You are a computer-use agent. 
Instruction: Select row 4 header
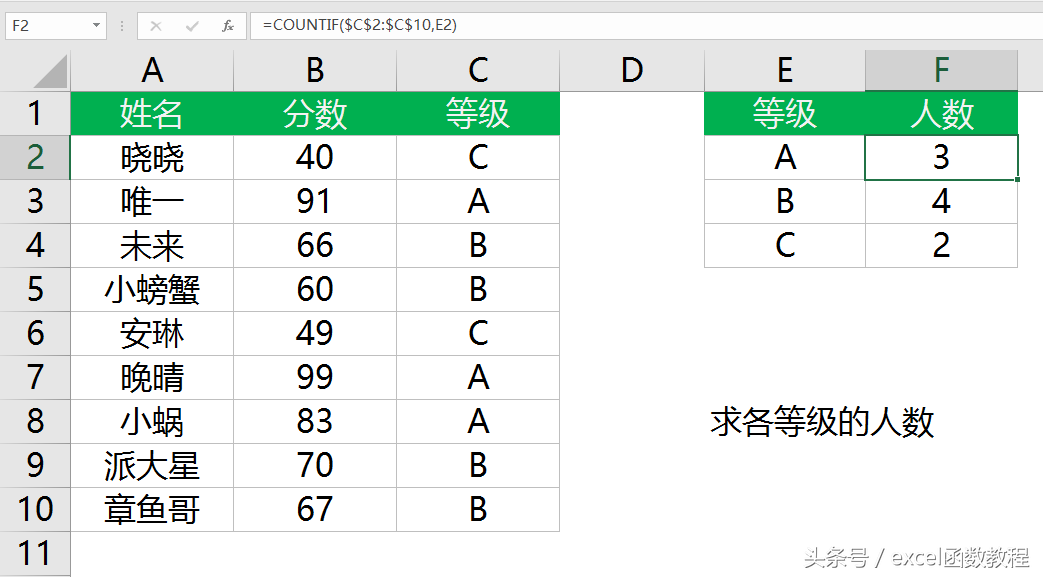click(x=35, y=246)
